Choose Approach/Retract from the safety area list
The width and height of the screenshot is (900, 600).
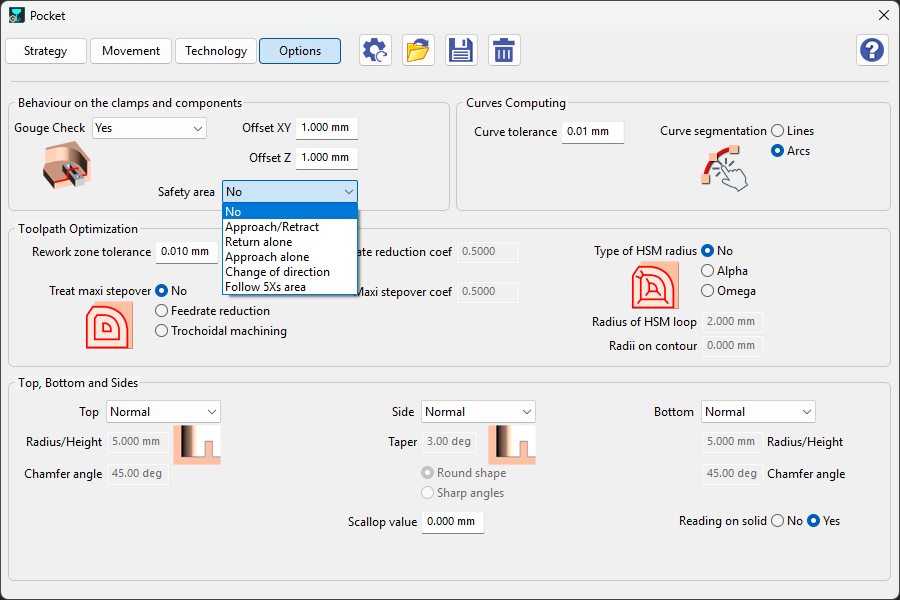point(272,227)
